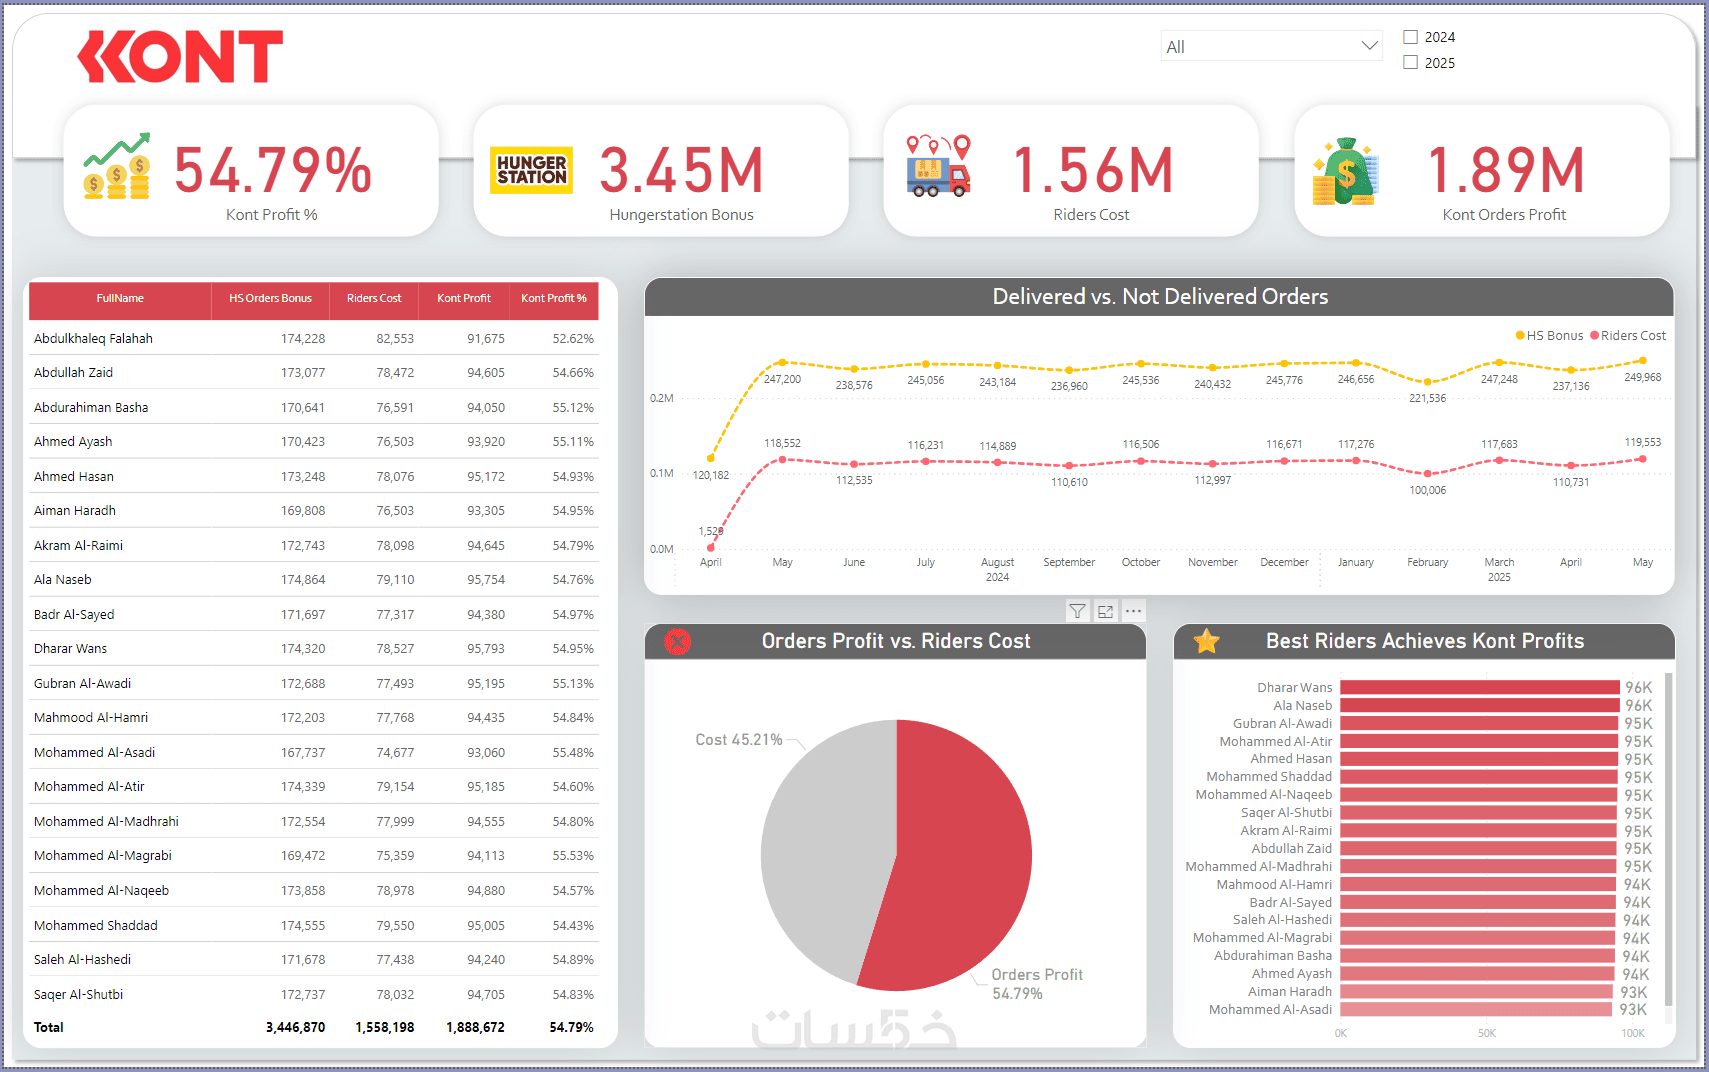Select Ahmed Ayash in the table
1709x1072 pixels.
coord(73,441)
